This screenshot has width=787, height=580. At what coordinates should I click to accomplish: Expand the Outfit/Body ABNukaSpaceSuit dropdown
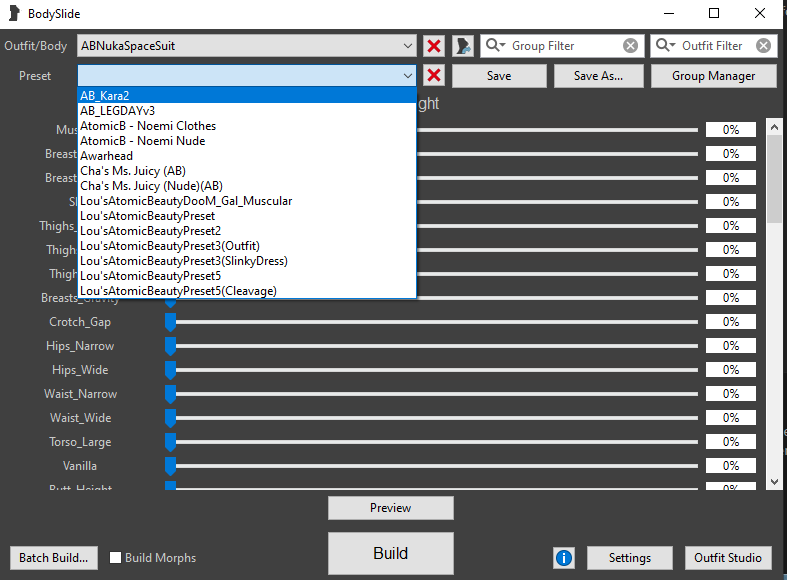click(x=246, y=46)
